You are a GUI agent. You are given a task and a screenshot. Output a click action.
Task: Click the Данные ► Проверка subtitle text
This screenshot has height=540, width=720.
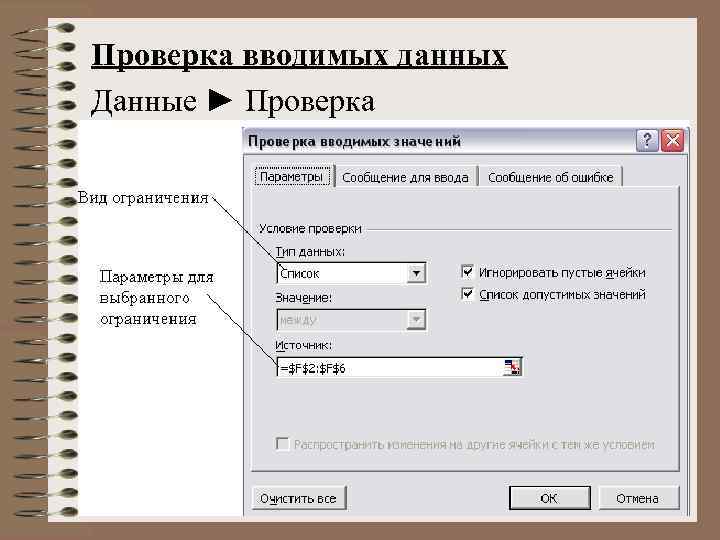pyautogui.click(x=232, y=101)
